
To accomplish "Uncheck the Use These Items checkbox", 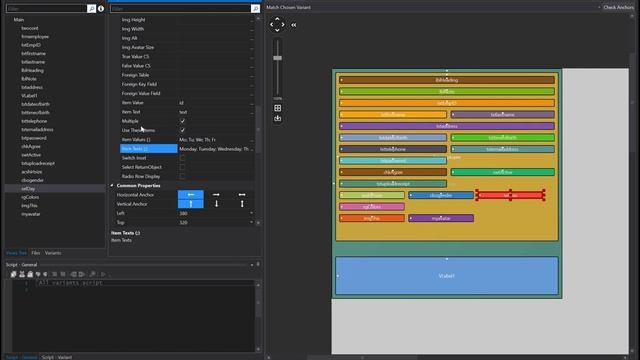I will 182,130.
